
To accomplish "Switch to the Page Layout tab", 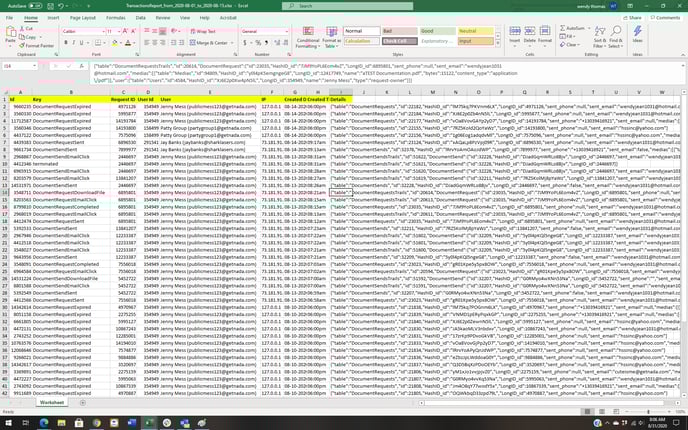I will coord(84,17).
